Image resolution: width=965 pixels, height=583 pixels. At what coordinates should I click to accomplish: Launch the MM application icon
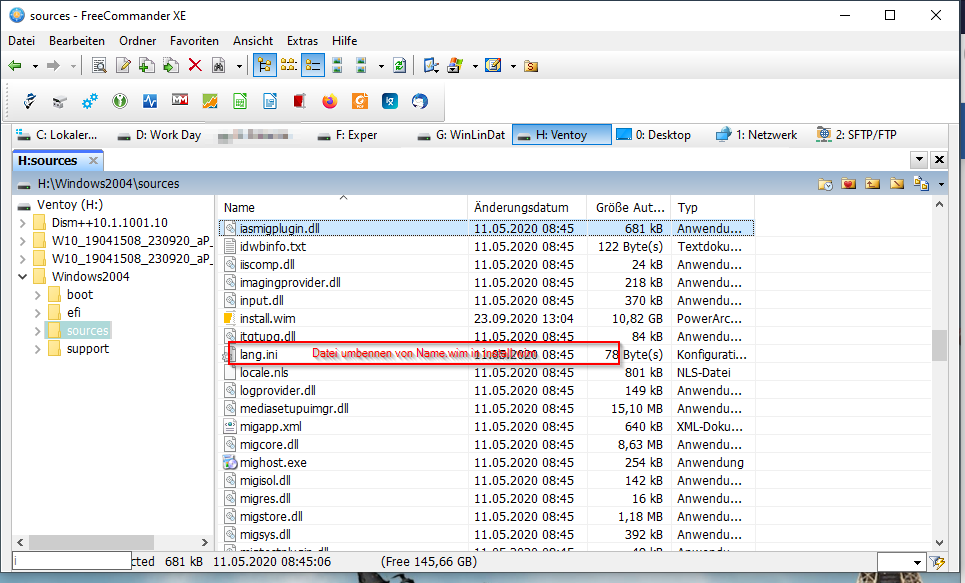pos(180,100)
